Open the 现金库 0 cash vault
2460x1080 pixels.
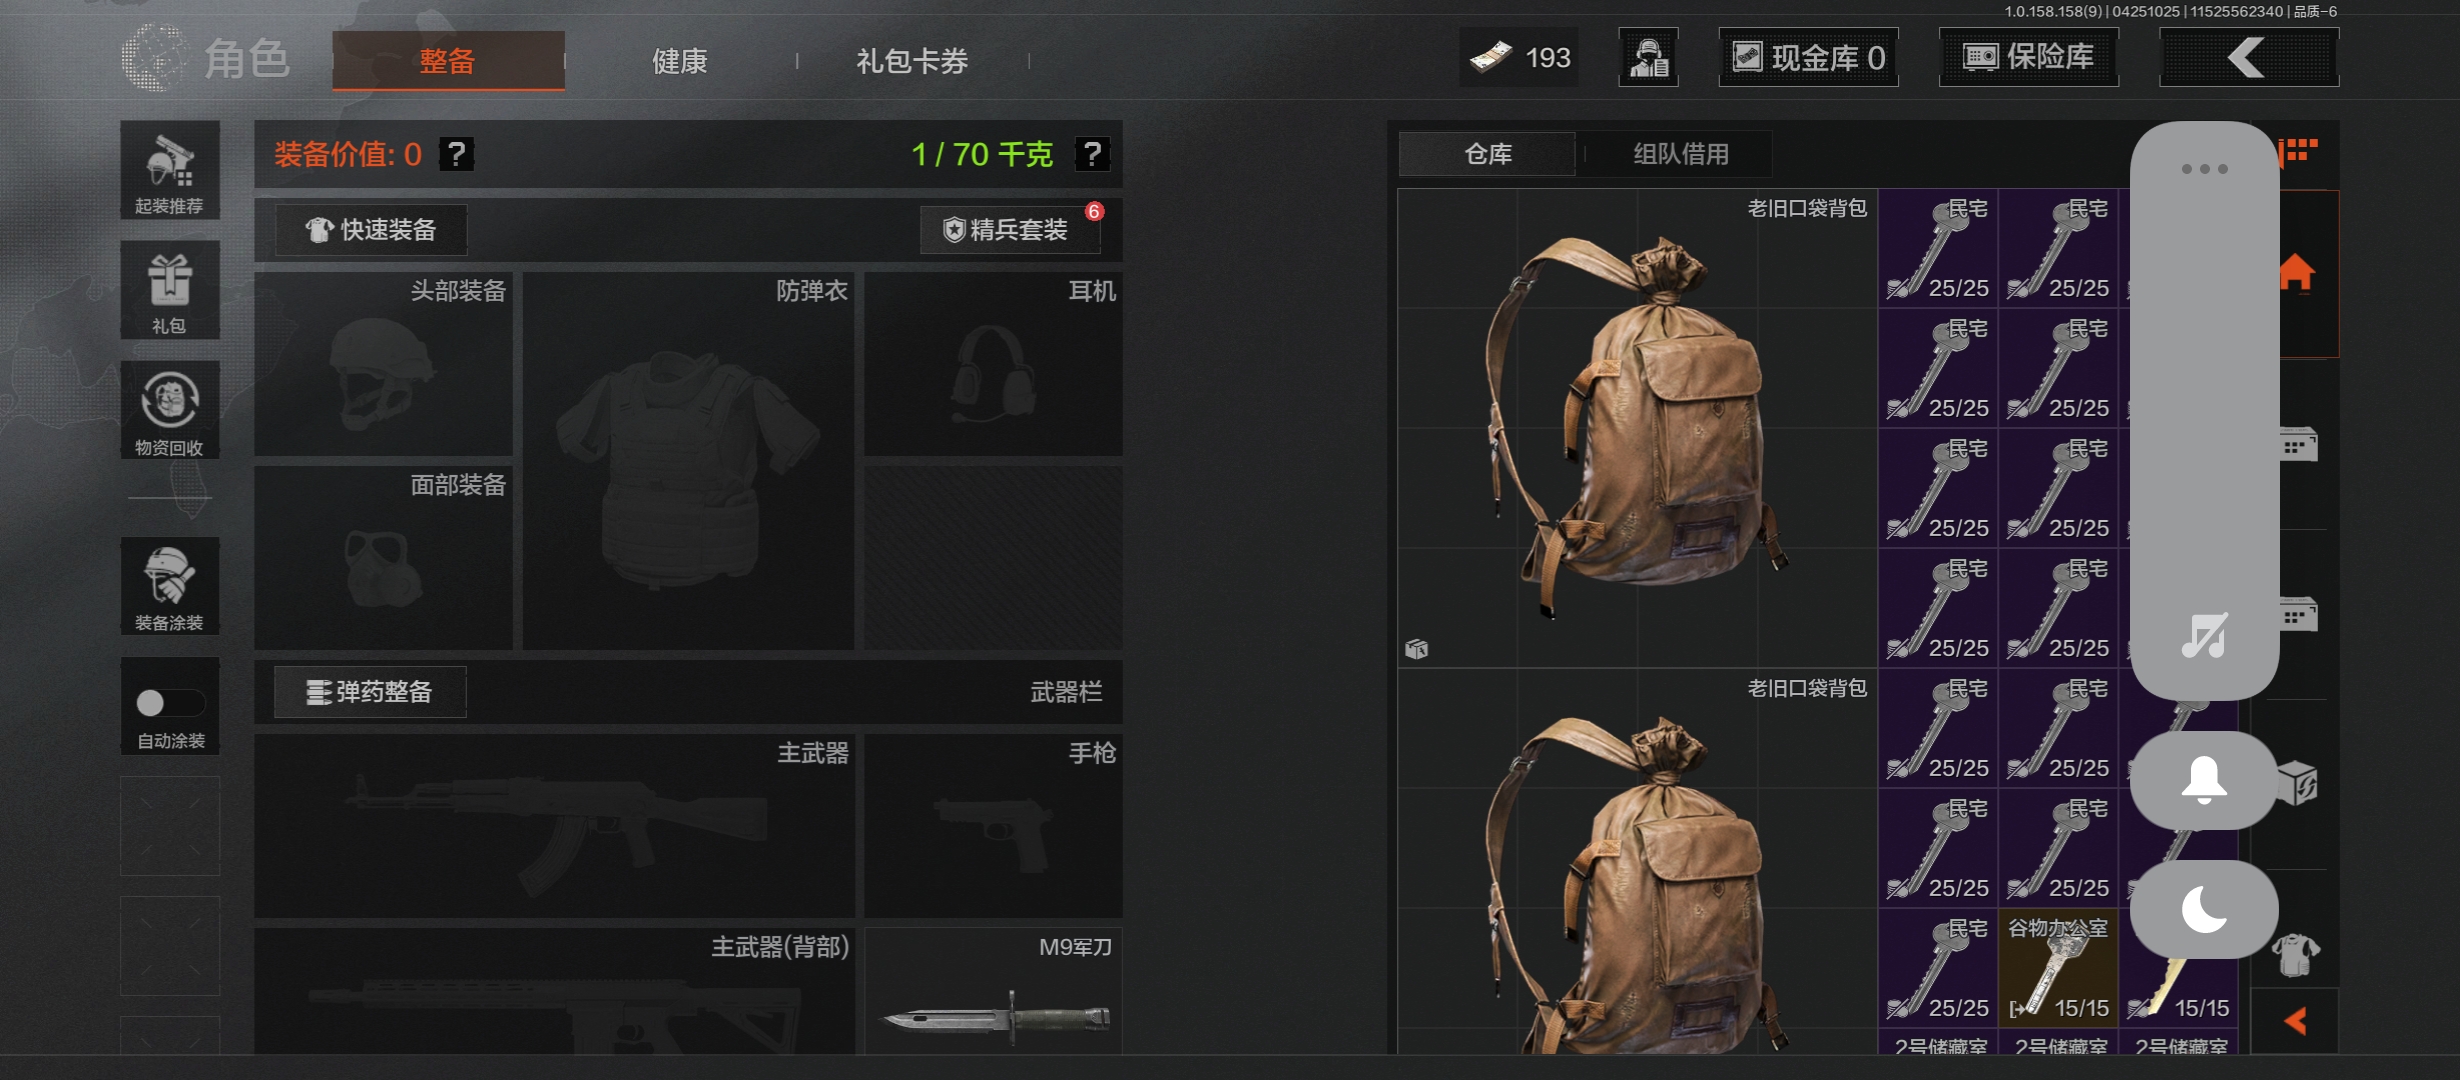[x=1809, y=58]
